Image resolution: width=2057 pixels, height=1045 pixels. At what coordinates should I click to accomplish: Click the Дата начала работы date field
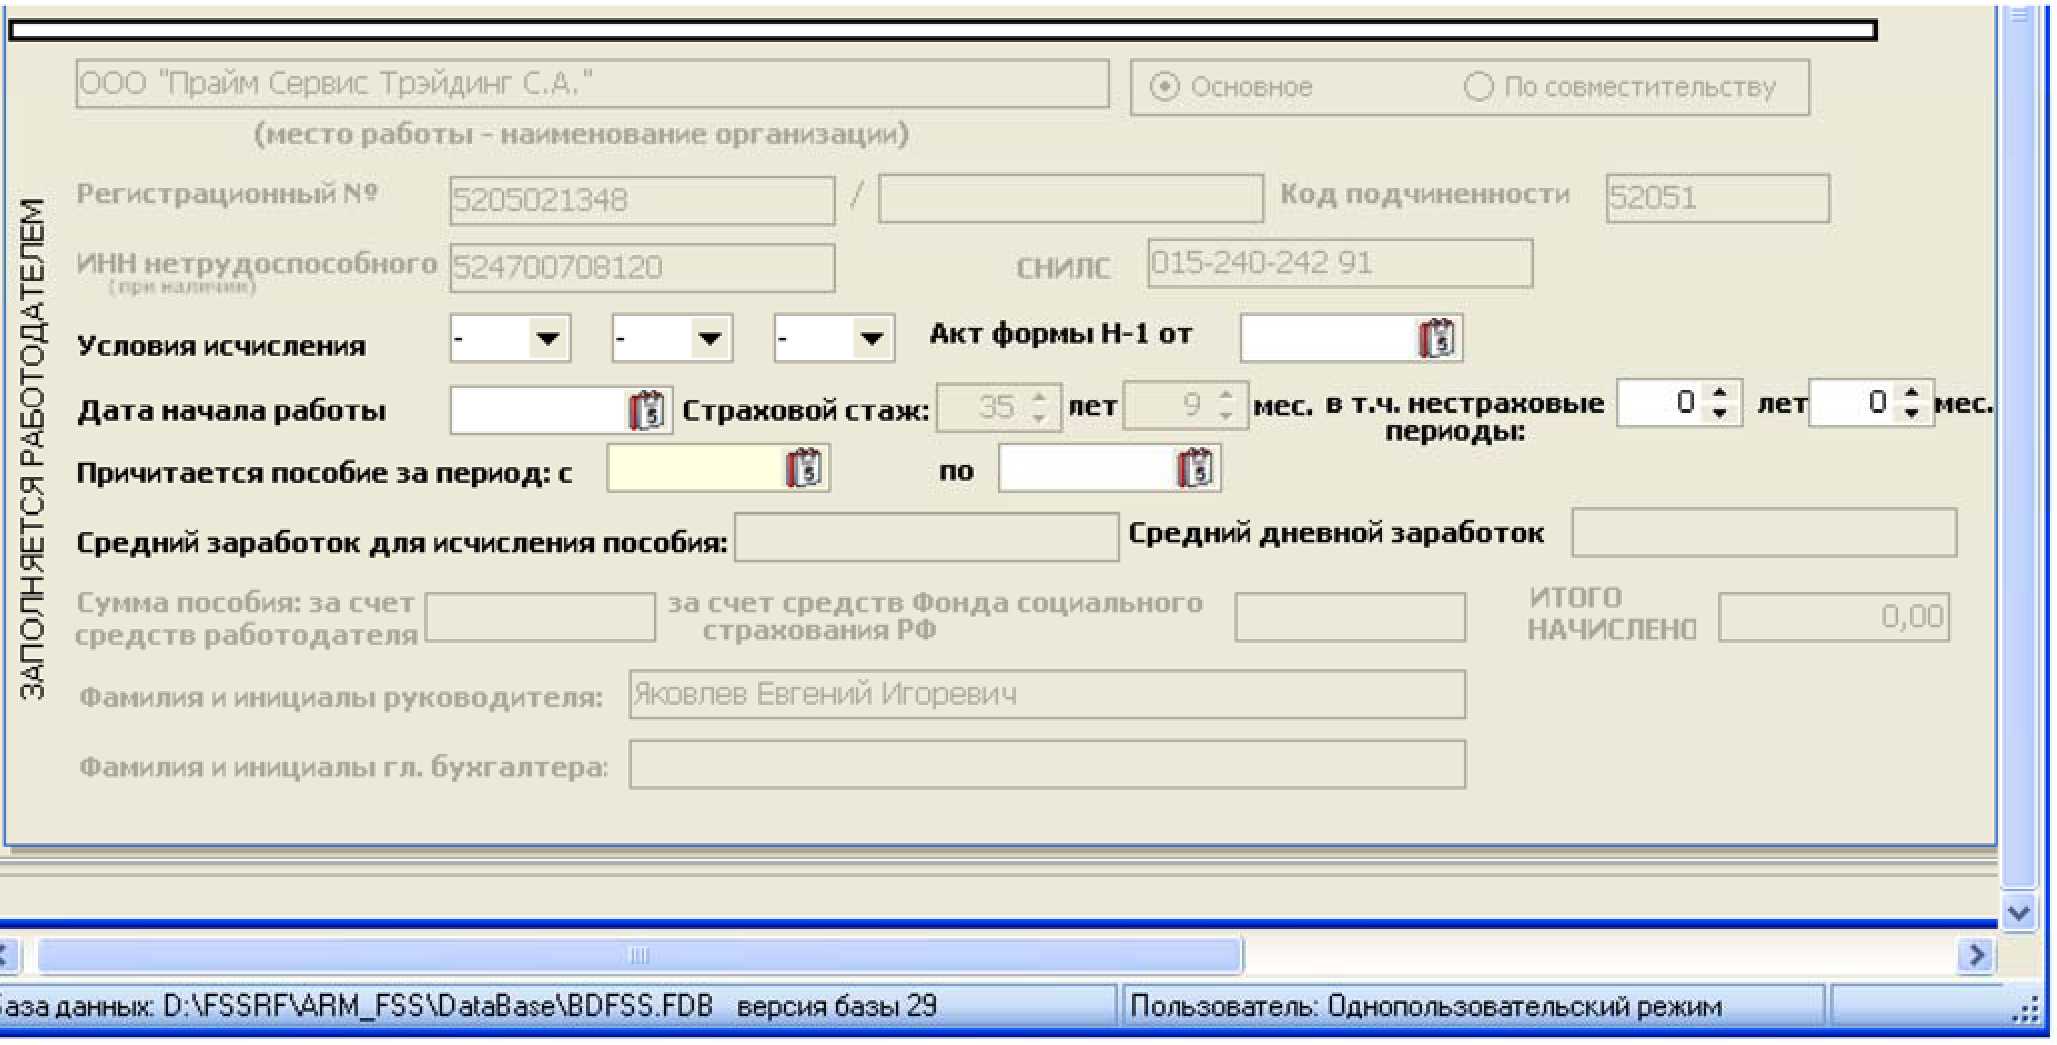[538, 410]
